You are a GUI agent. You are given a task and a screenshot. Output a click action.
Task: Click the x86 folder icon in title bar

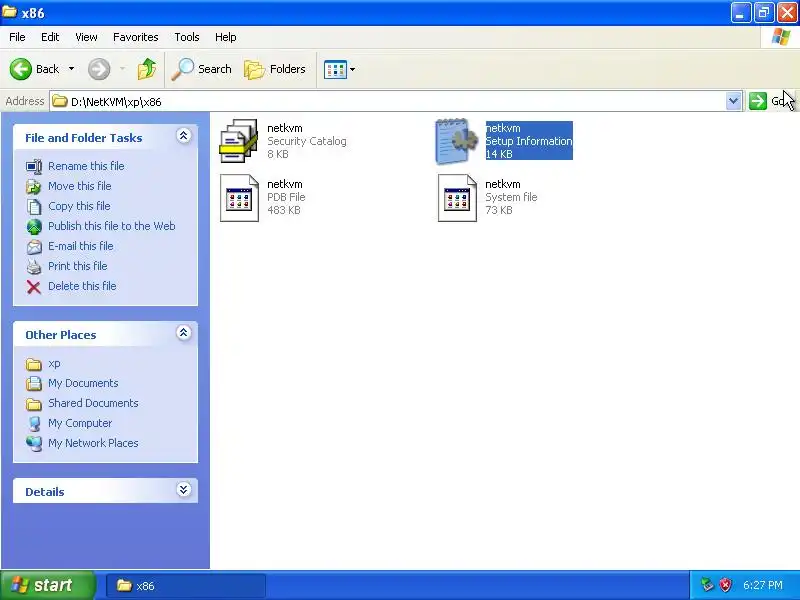tap(10, 12)
